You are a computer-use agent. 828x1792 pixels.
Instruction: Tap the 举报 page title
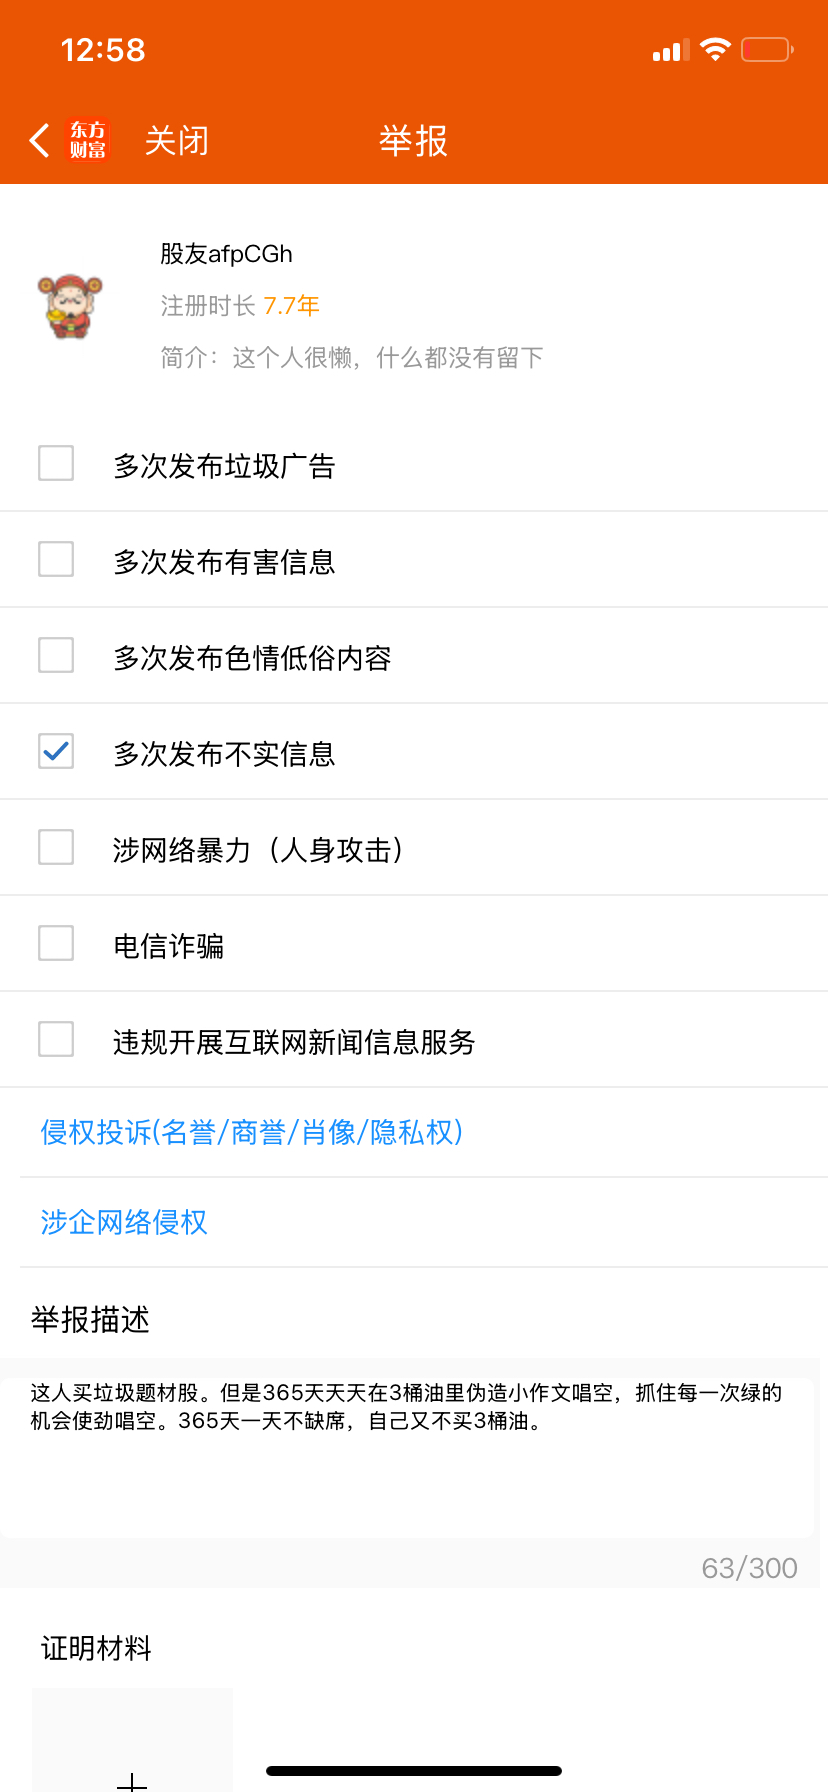pyautogui.click(x=413, y=141)
